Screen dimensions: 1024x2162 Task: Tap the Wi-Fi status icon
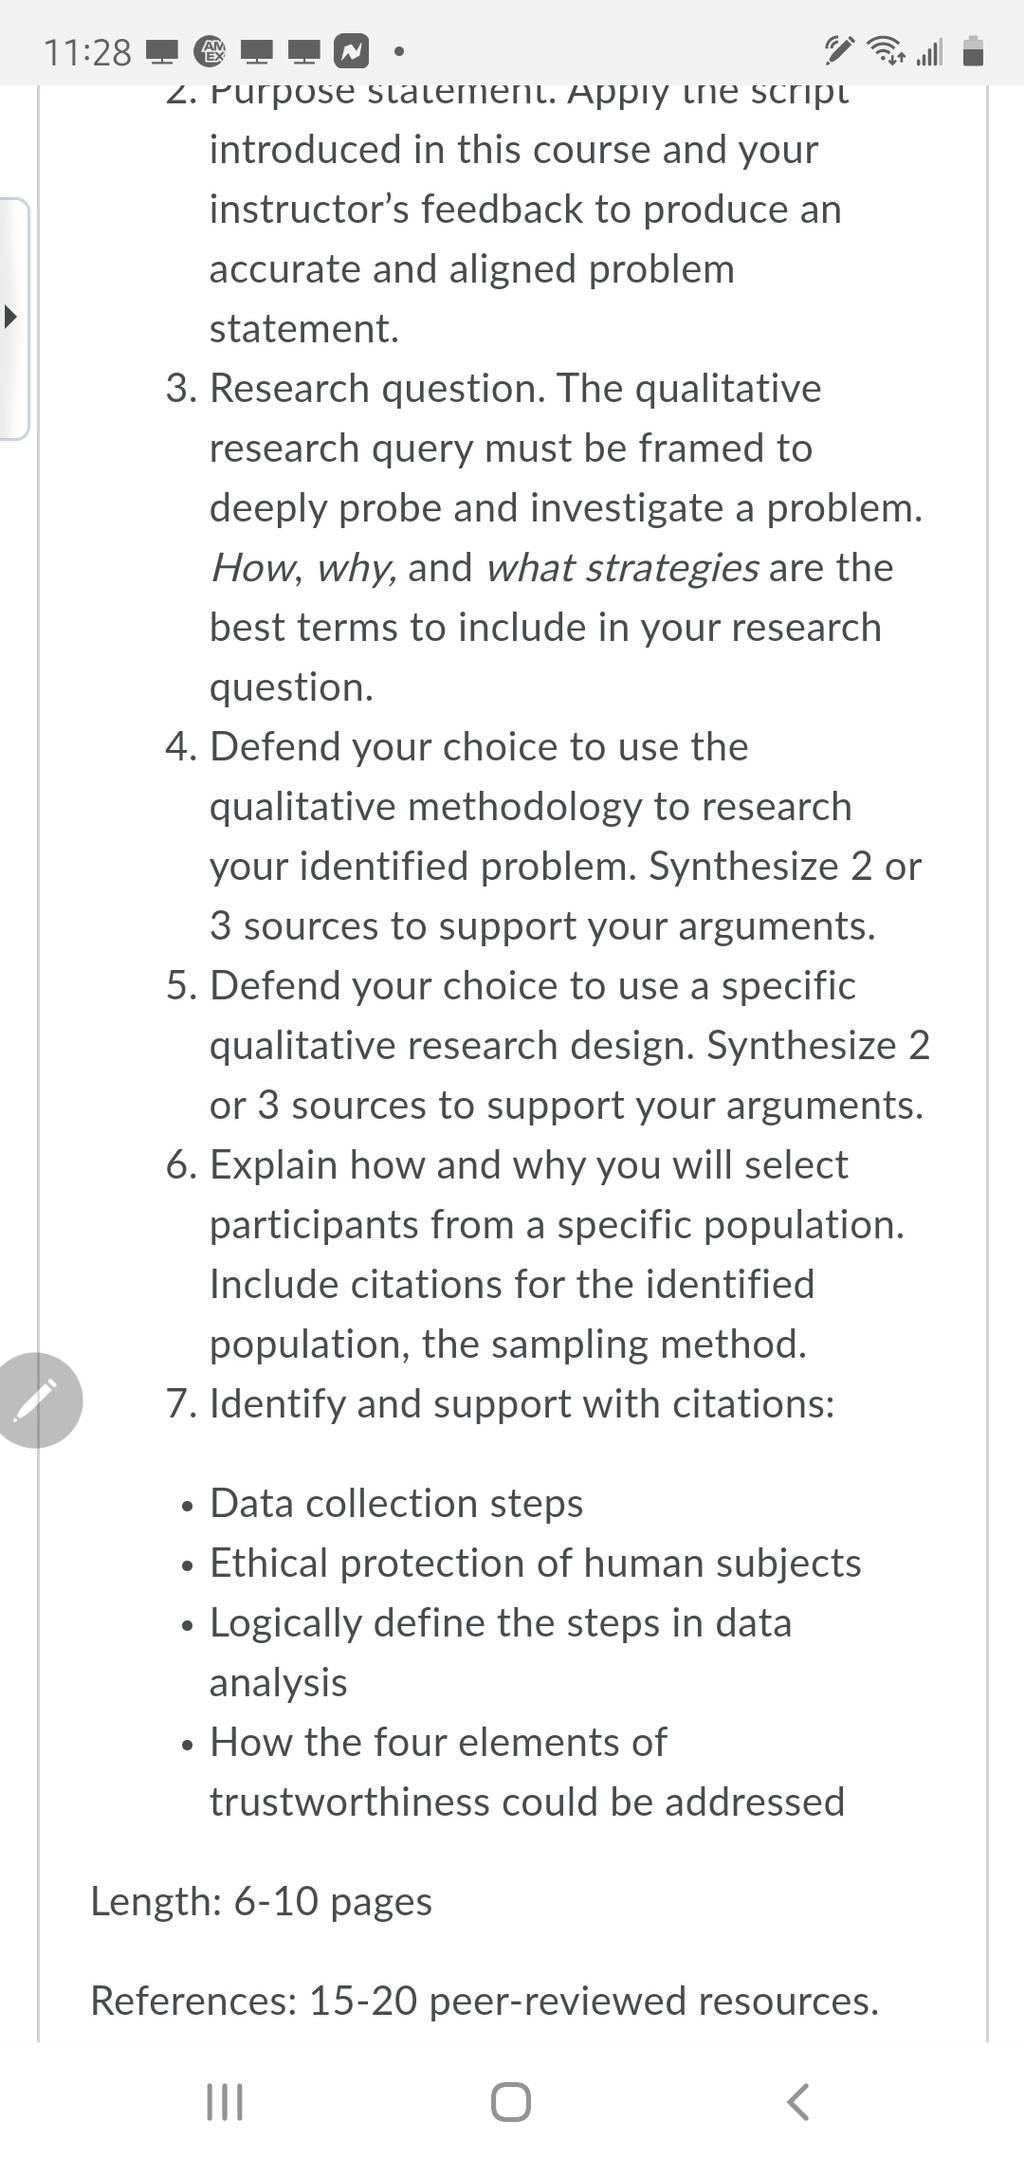[884, 49]
